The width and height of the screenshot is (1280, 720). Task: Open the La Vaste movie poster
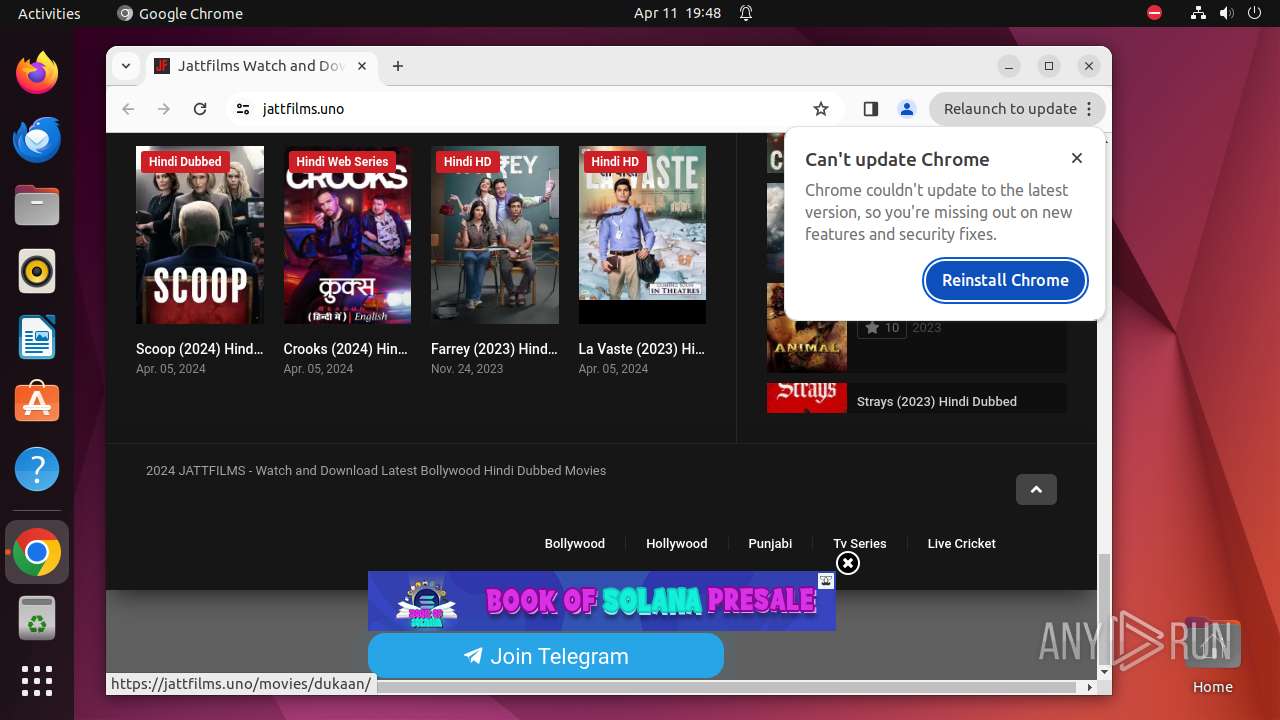pos(642,235)
